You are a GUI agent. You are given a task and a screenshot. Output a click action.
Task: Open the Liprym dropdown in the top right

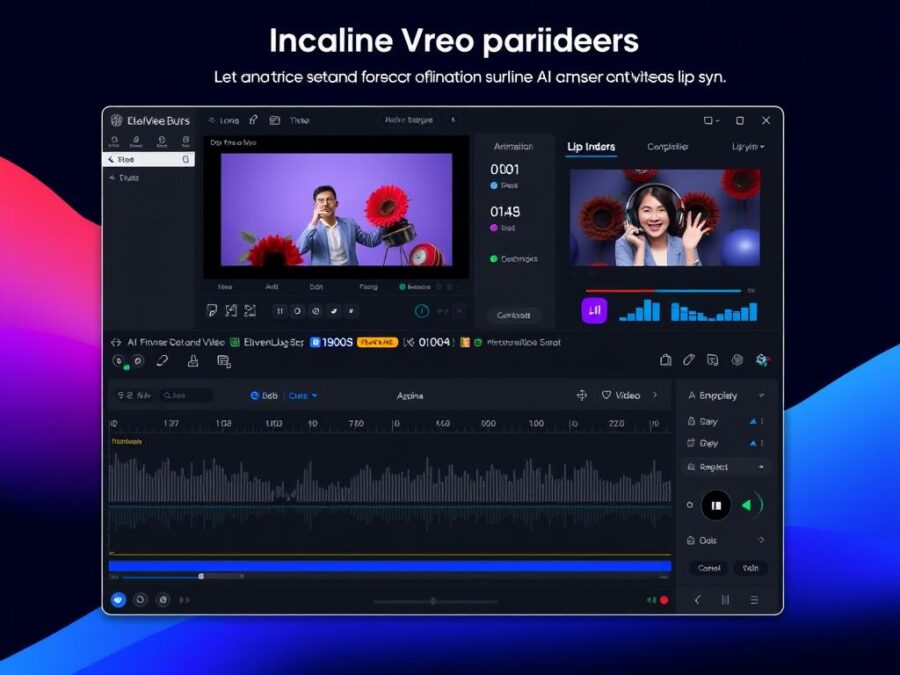point(749,147)
